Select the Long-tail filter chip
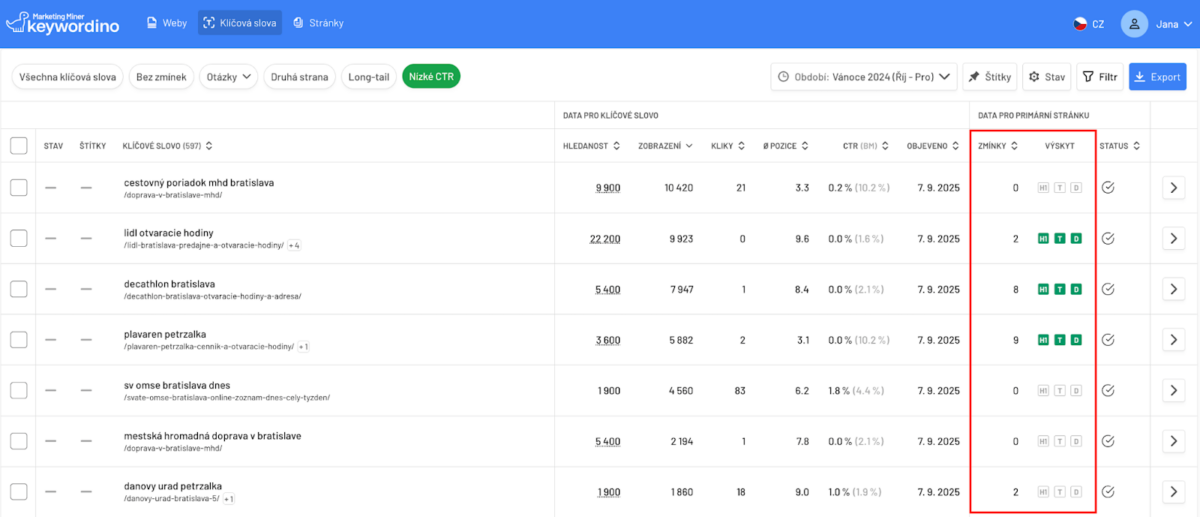The image size is (1200, 517). coord(368,77)
